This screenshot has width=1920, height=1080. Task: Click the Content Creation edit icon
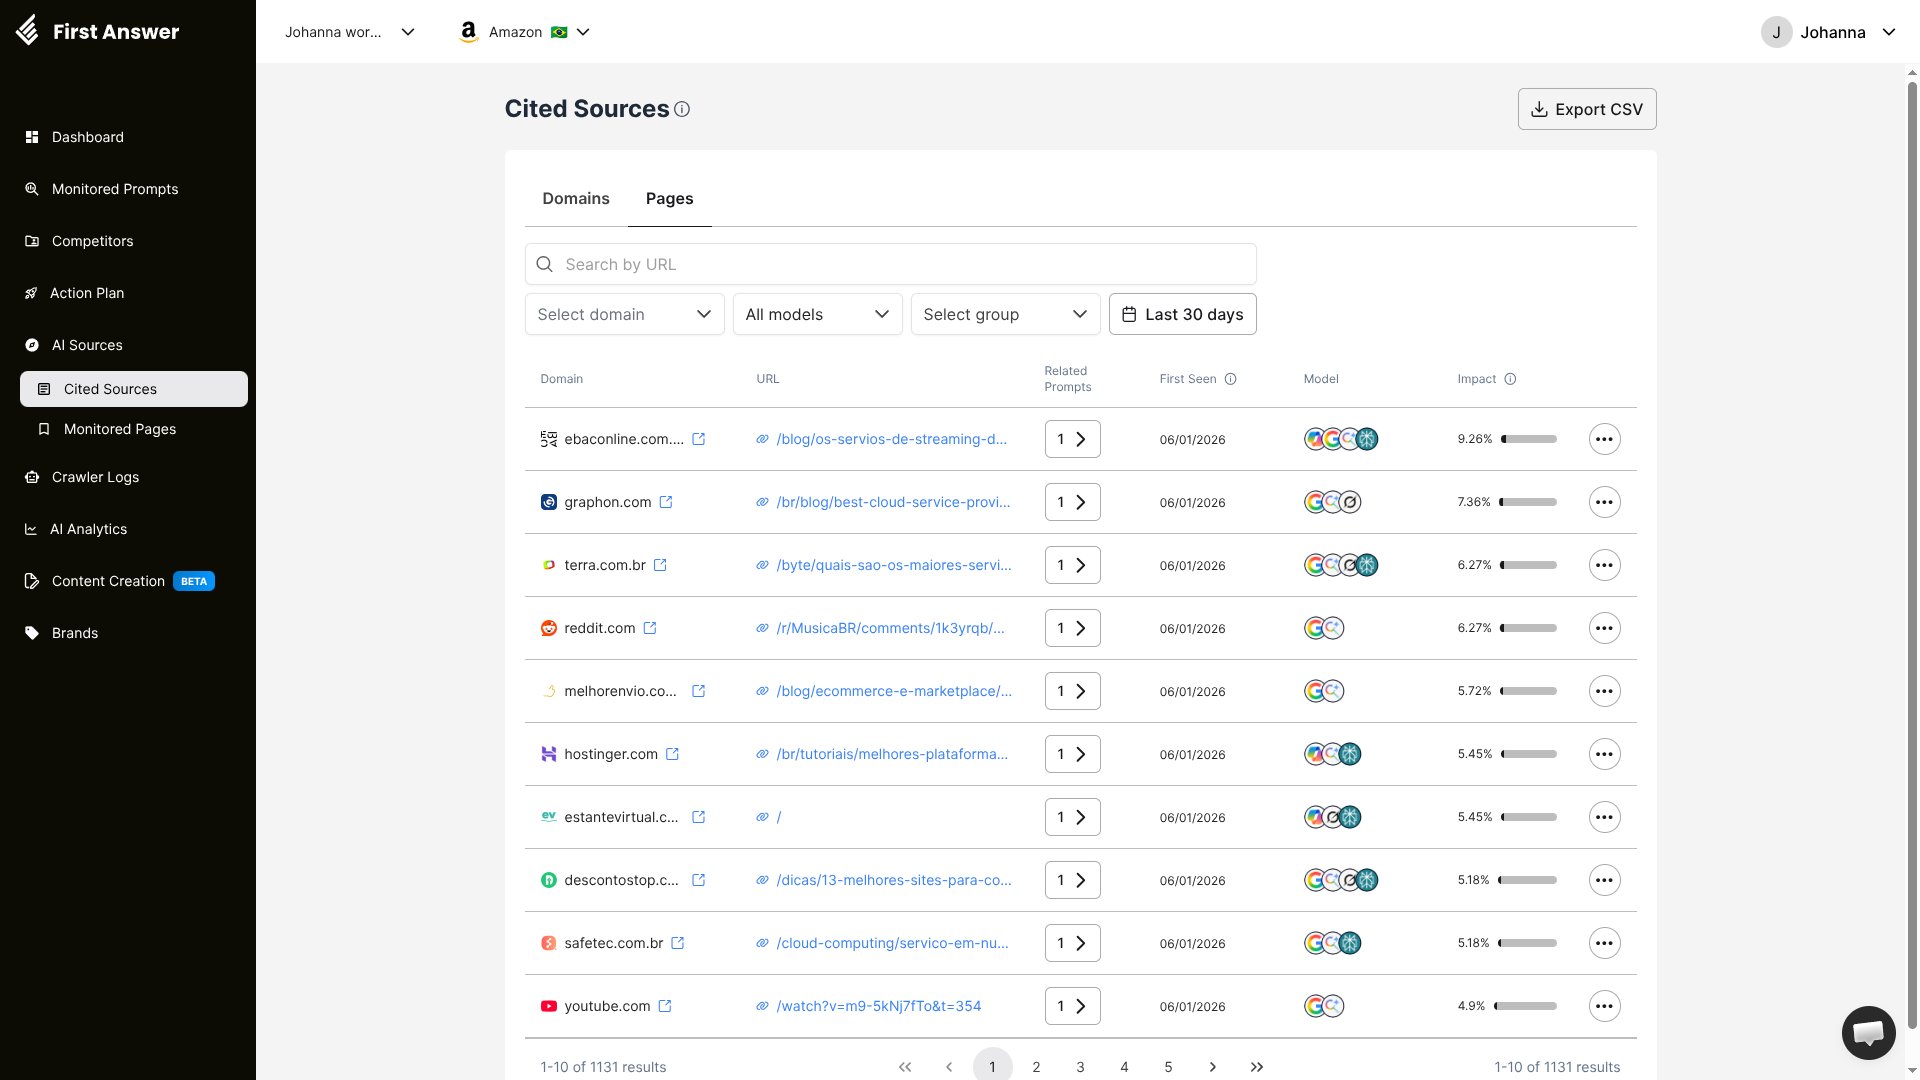click(x=32, y=581)
